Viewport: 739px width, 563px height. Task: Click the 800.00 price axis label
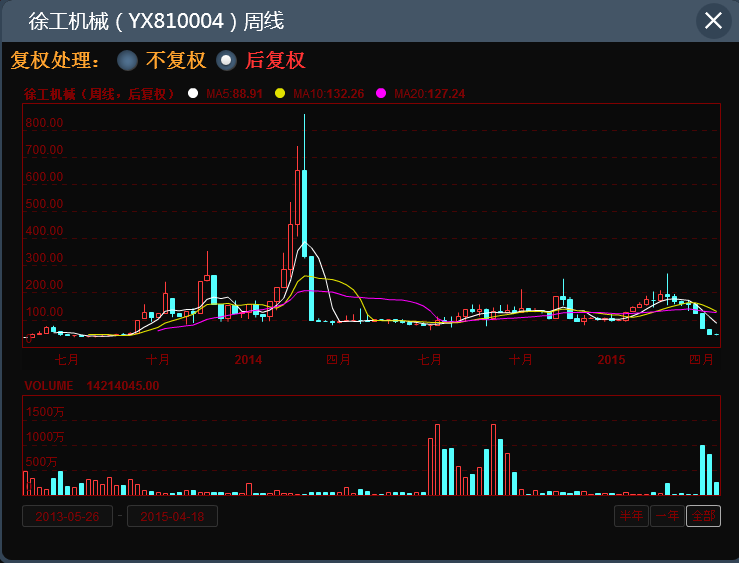[44, 123]
